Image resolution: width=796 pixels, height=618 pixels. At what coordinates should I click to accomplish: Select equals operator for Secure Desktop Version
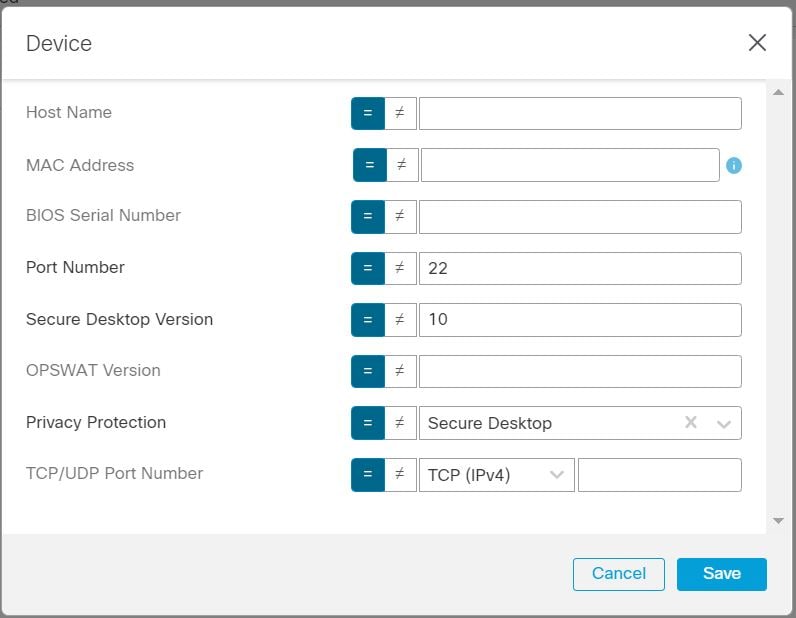tap(368, 320)
